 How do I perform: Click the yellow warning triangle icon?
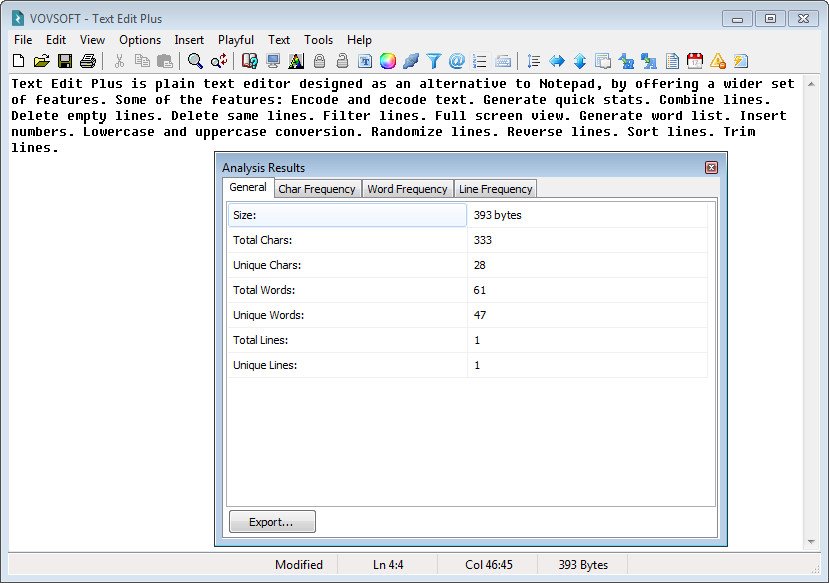tap(718, 61)
